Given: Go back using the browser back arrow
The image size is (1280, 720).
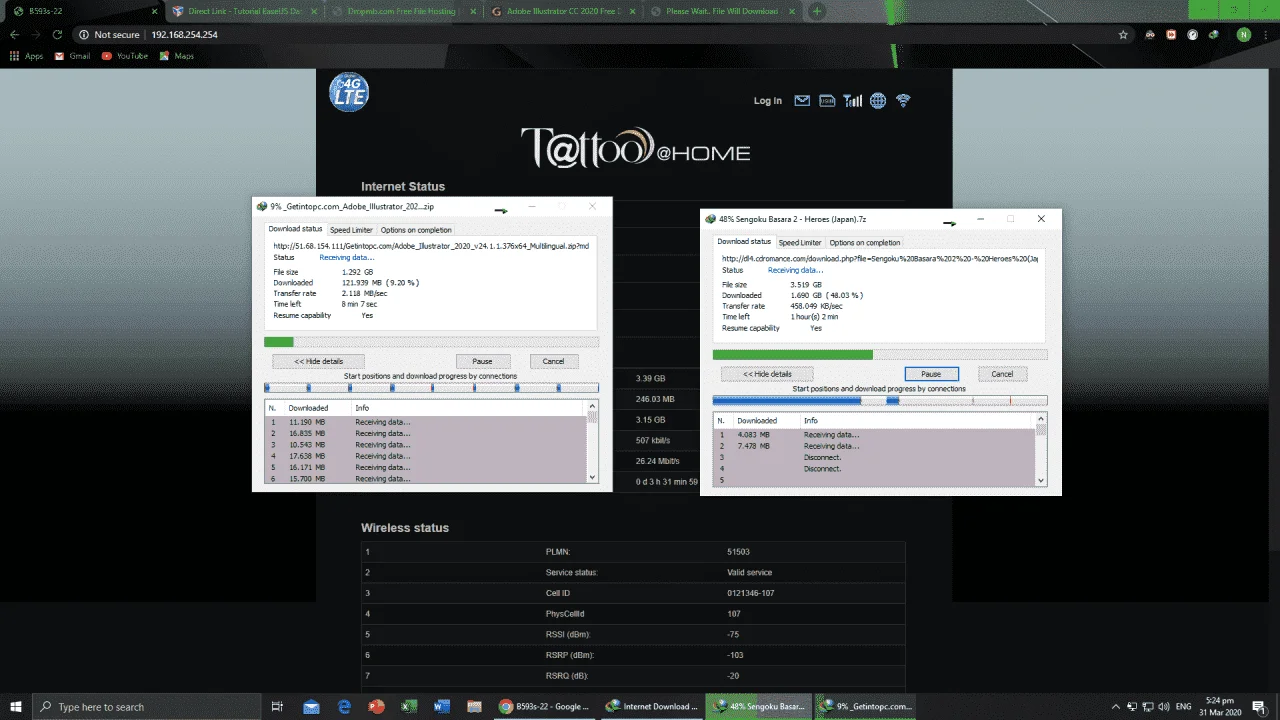Looking at the screenshot, I should (x=15, y=34).
